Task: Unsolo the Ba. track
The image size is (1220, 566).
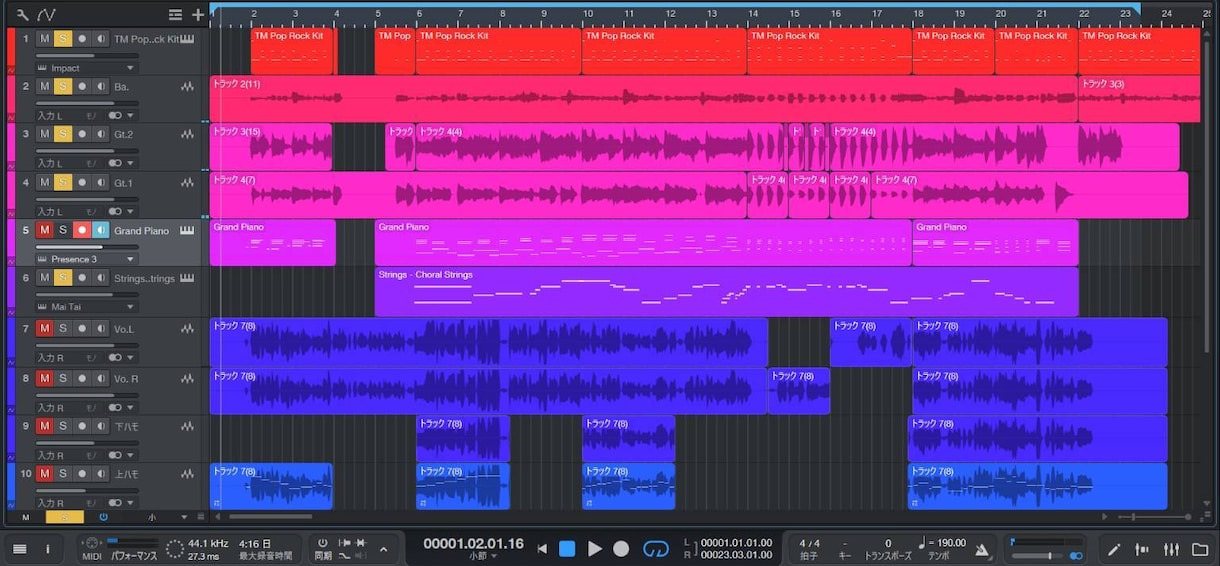Action: [63, 87]
